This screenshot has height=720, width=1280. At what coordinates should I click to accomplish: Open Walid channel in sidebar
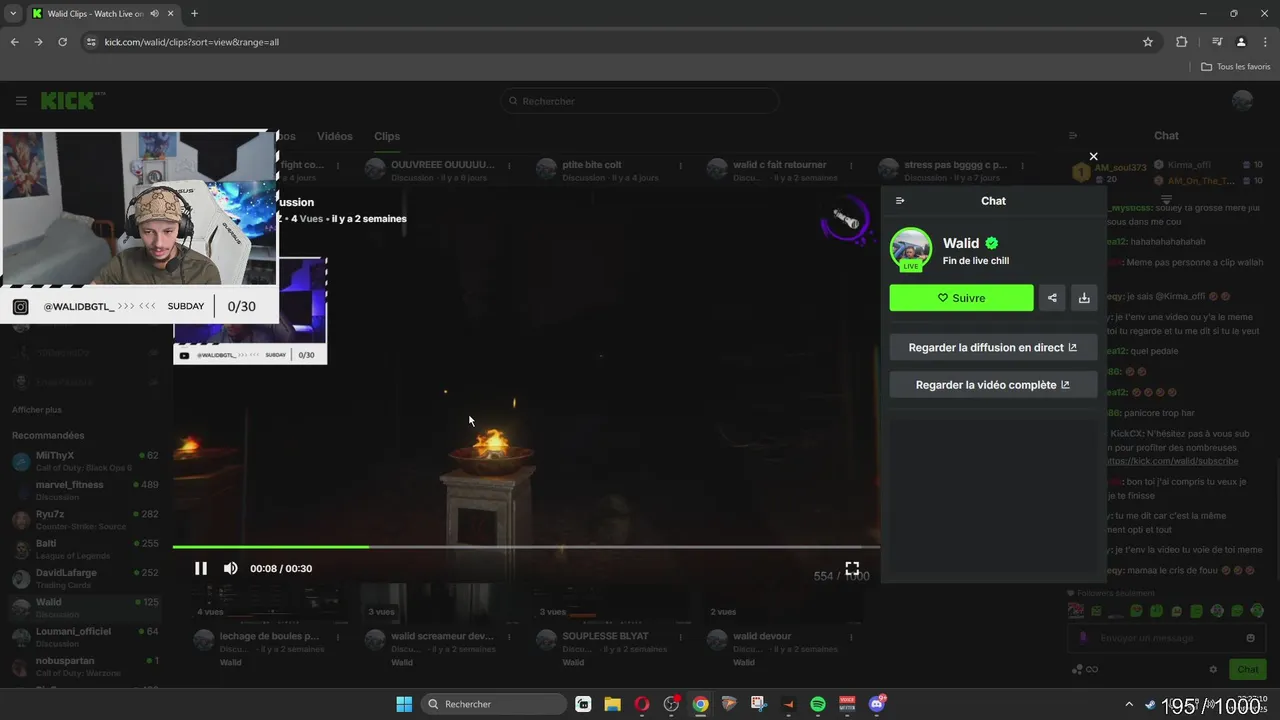[x=85, y=608]
